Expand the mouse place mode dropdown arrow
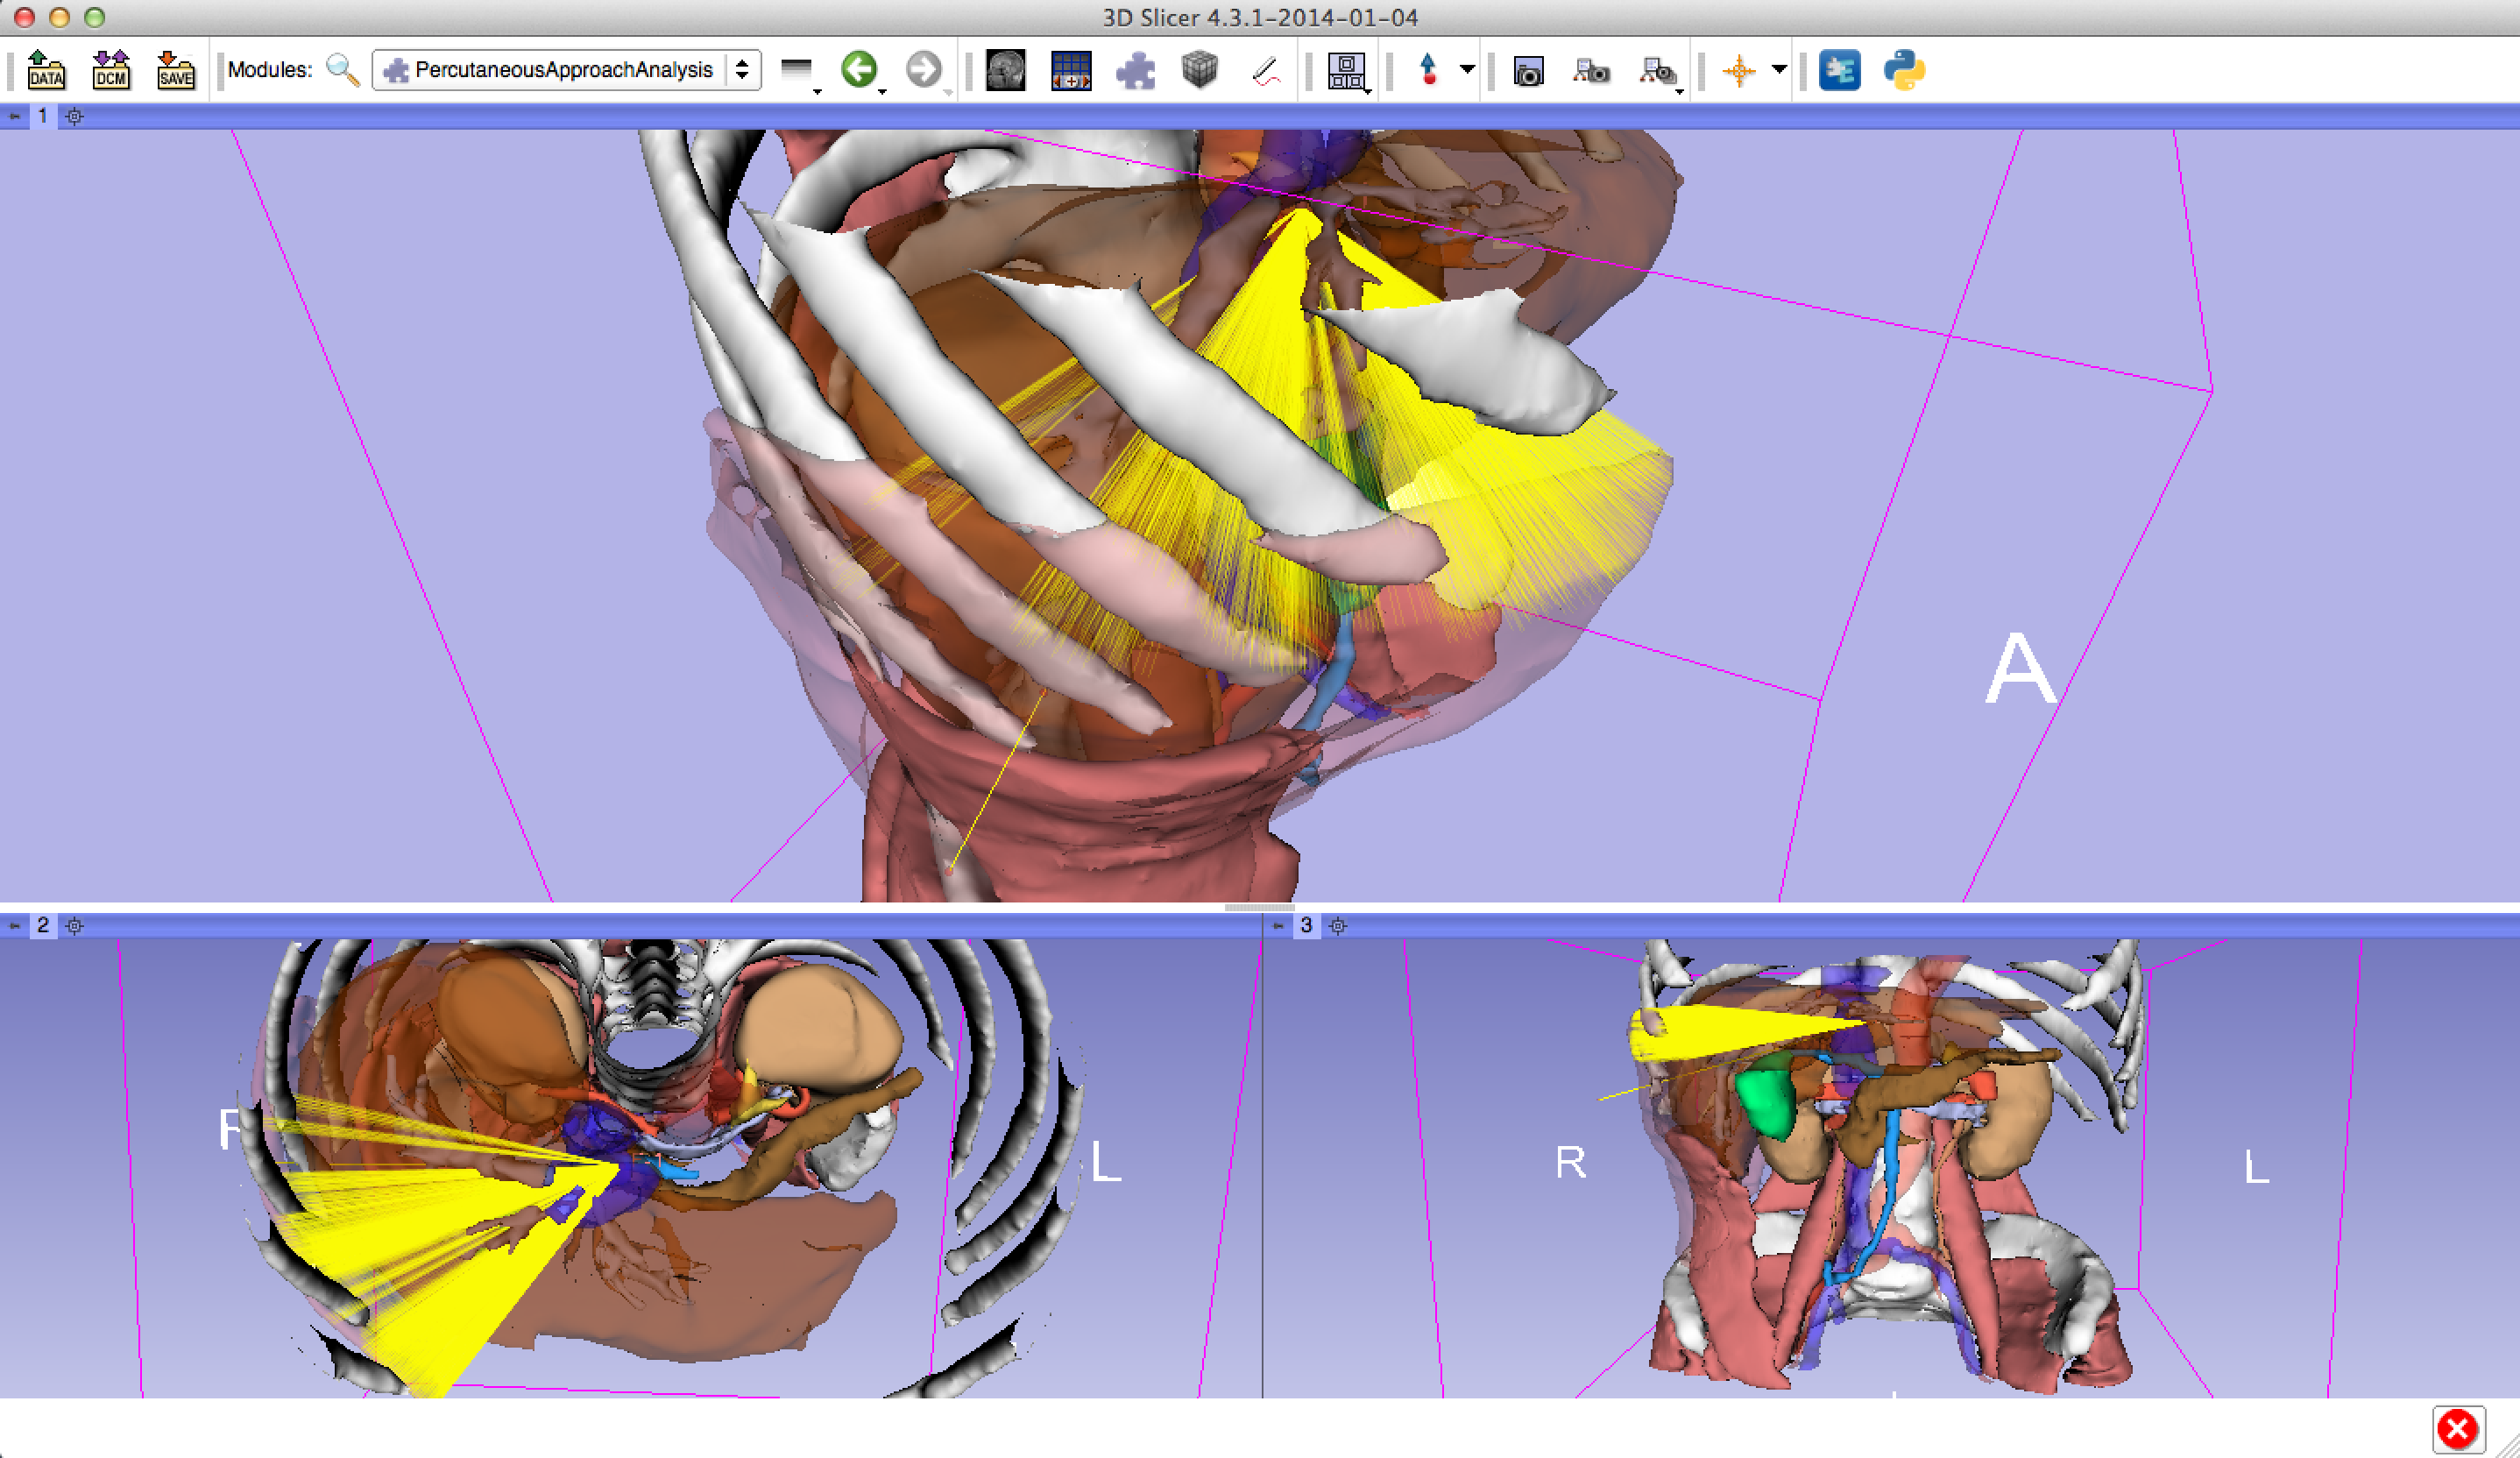Viewport: 2520px width, 1458px height. [x=1467, y=69]
